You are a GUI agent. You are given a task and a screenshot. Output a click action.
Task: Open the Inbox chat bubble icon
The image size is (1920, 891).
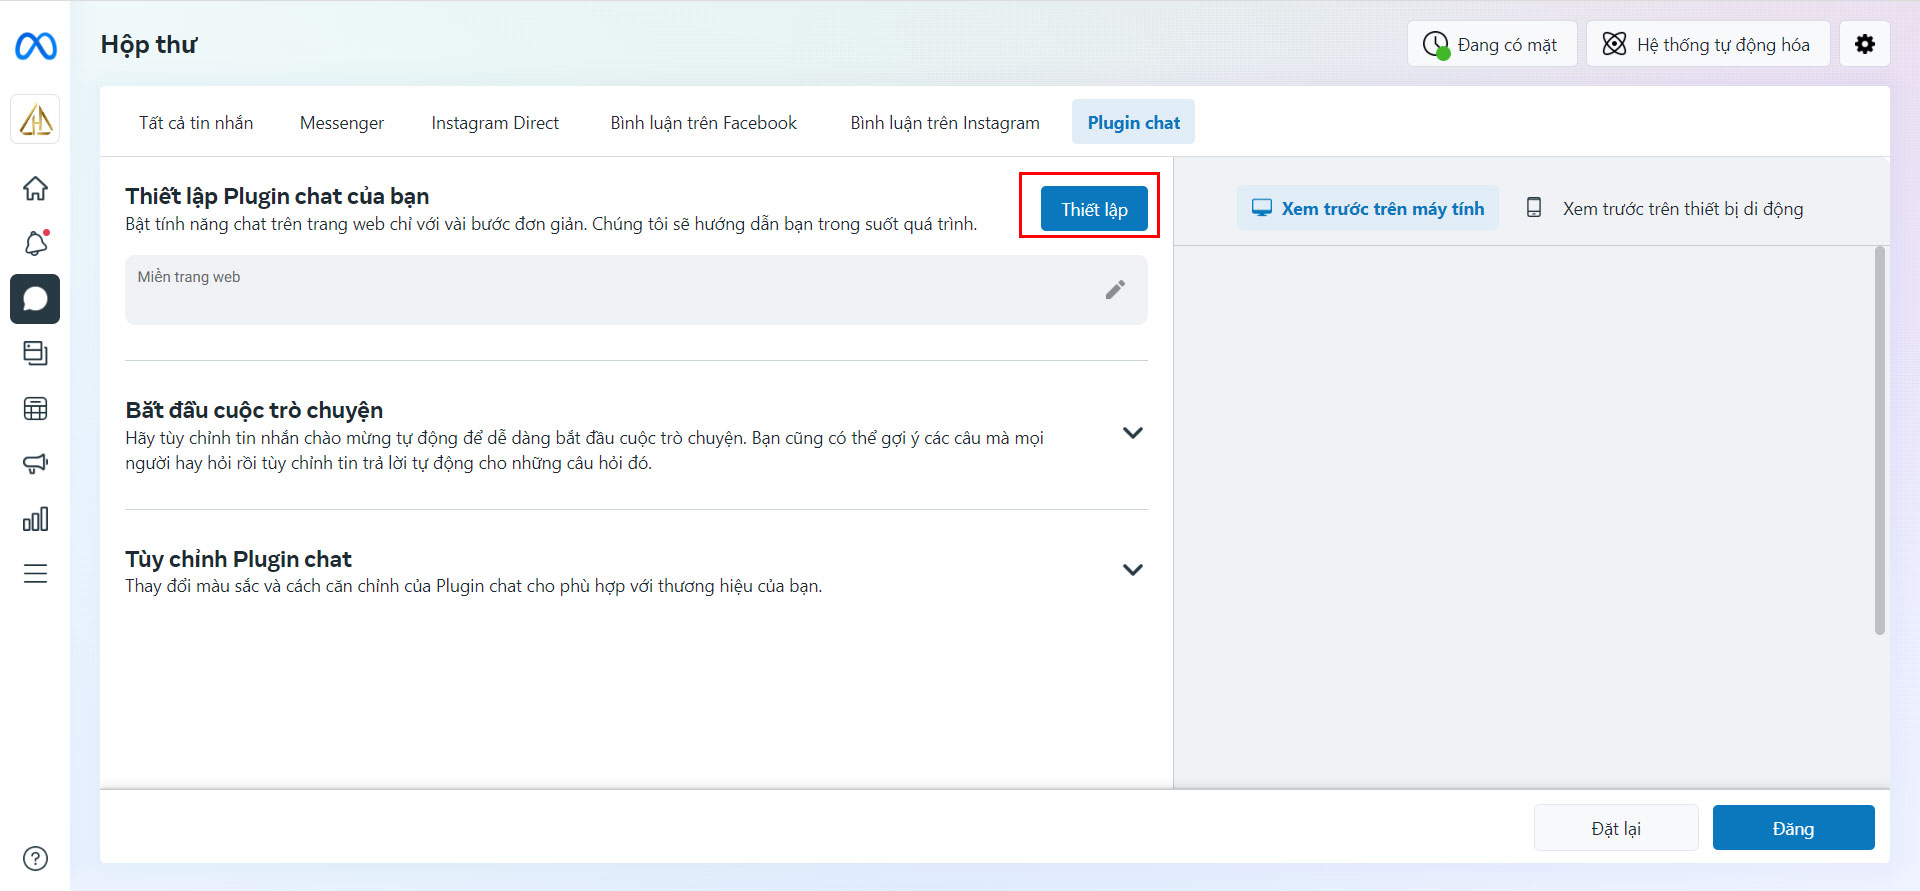(35, 299)
